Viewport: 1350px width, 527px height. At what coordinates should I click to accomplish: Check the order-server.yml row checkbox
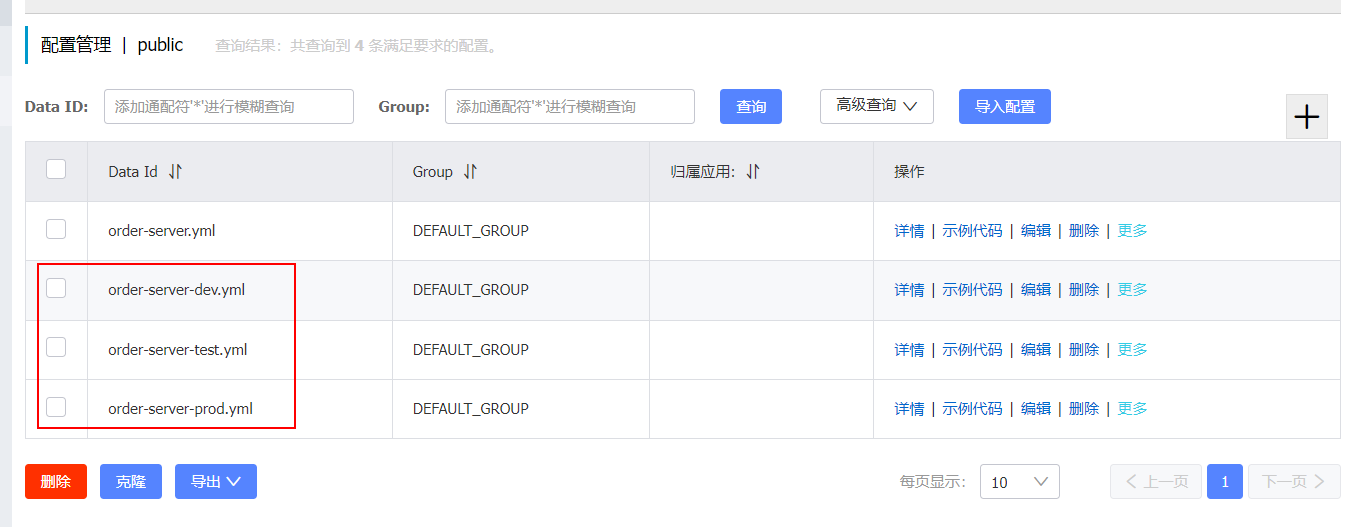click(x=56, y=229)
